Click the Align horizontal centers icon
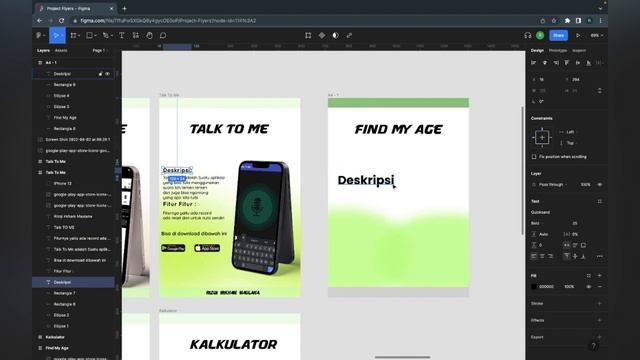Viewport: 640px width, 360px height. pos(544,63)
